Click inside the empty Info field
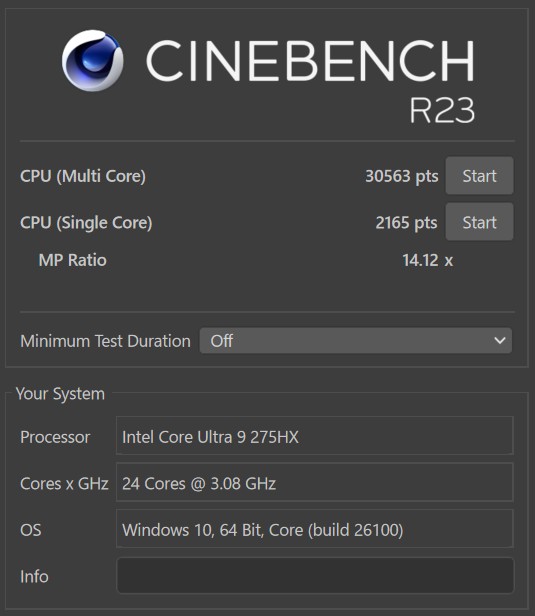This screenshot has width=535, height=616. pyautogui.click(x=315, y=575)
